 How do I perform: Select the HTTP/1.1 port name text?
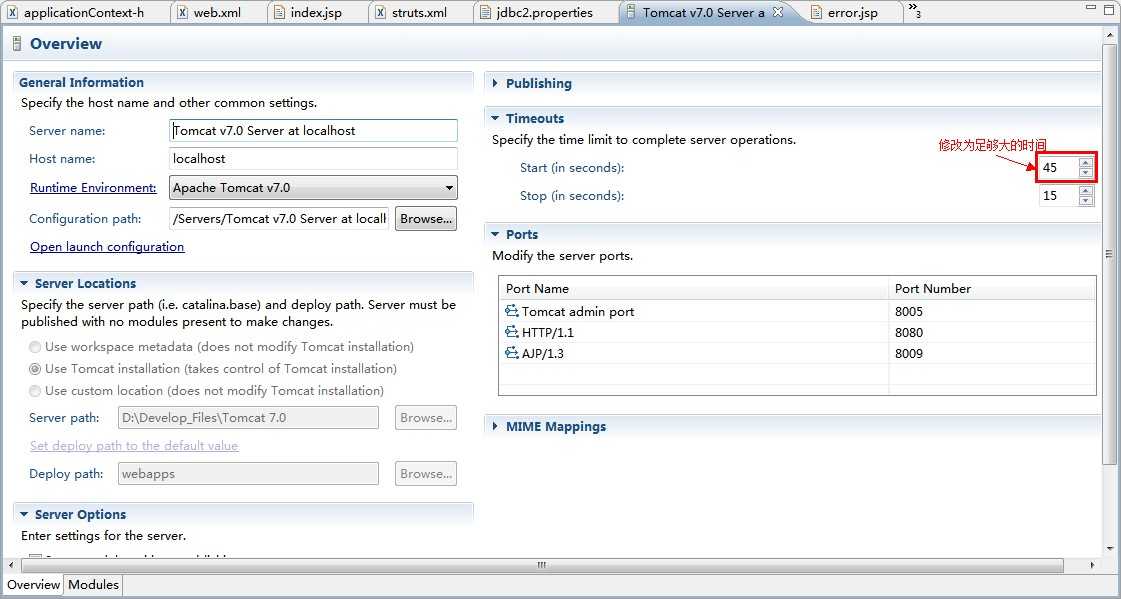548,332
